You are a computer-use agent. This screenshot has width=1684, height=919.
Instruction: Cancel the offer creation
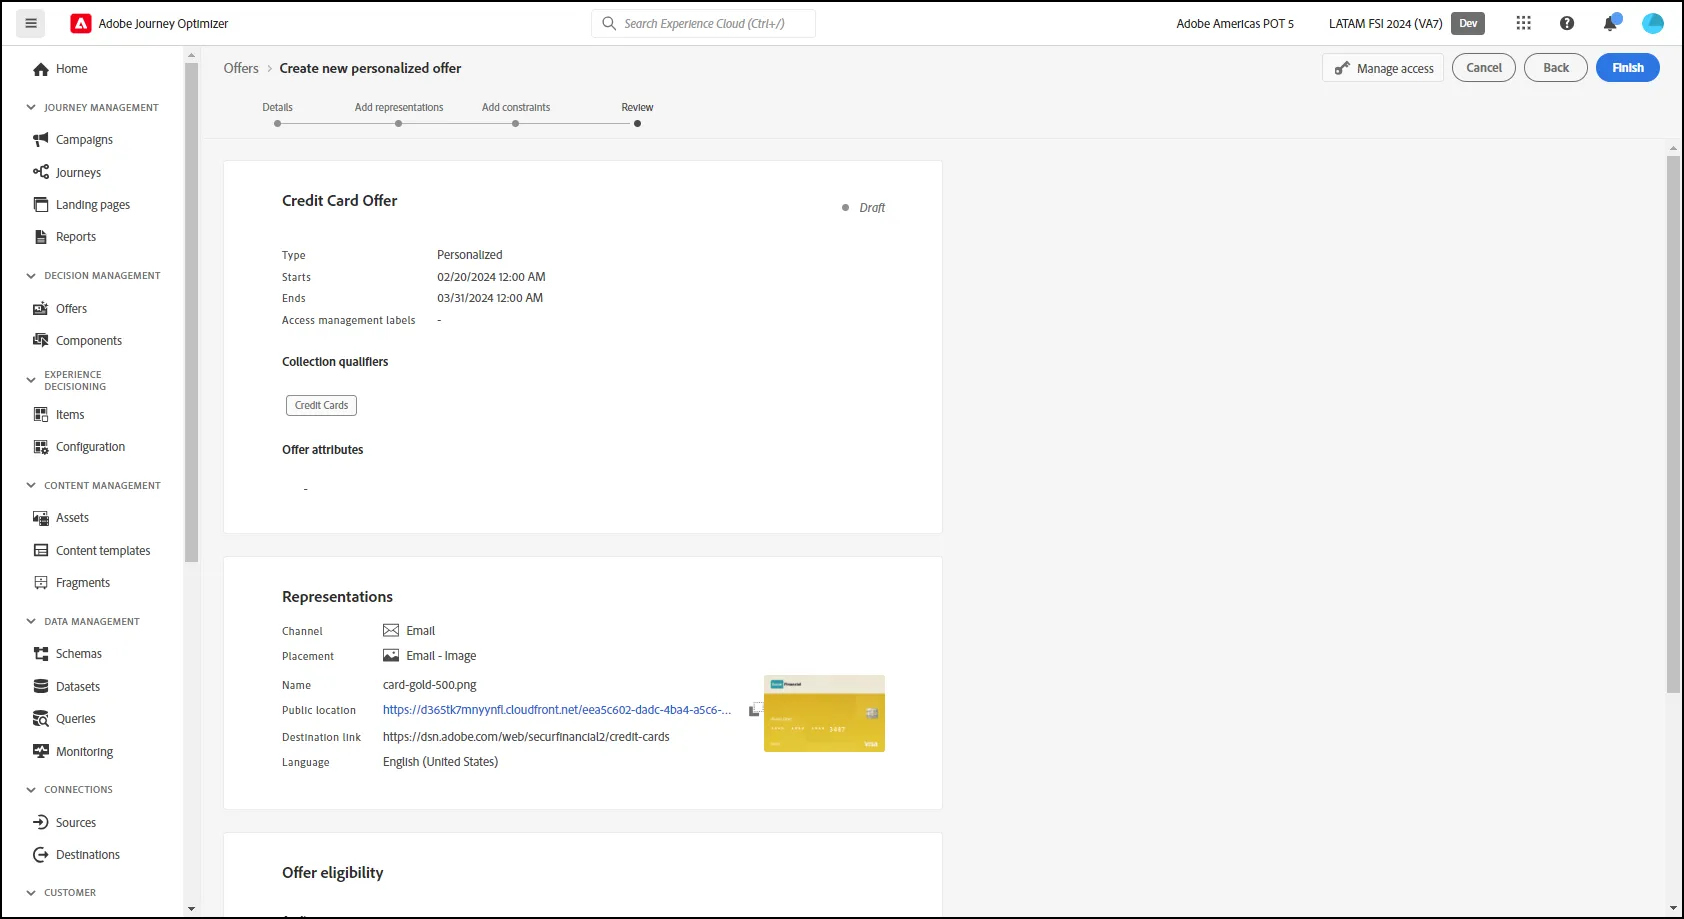click(1484, 68)
